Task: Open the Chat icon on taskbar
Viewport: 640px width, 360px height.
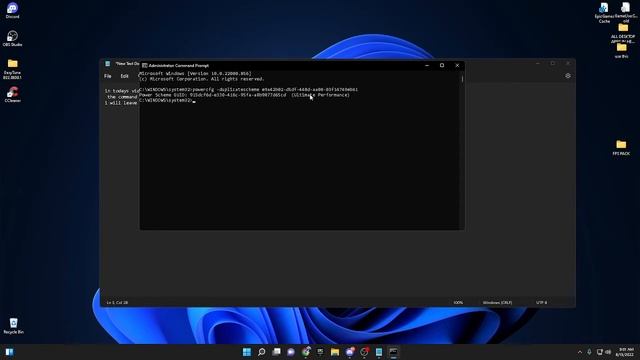Action: [x=291, y=352]
